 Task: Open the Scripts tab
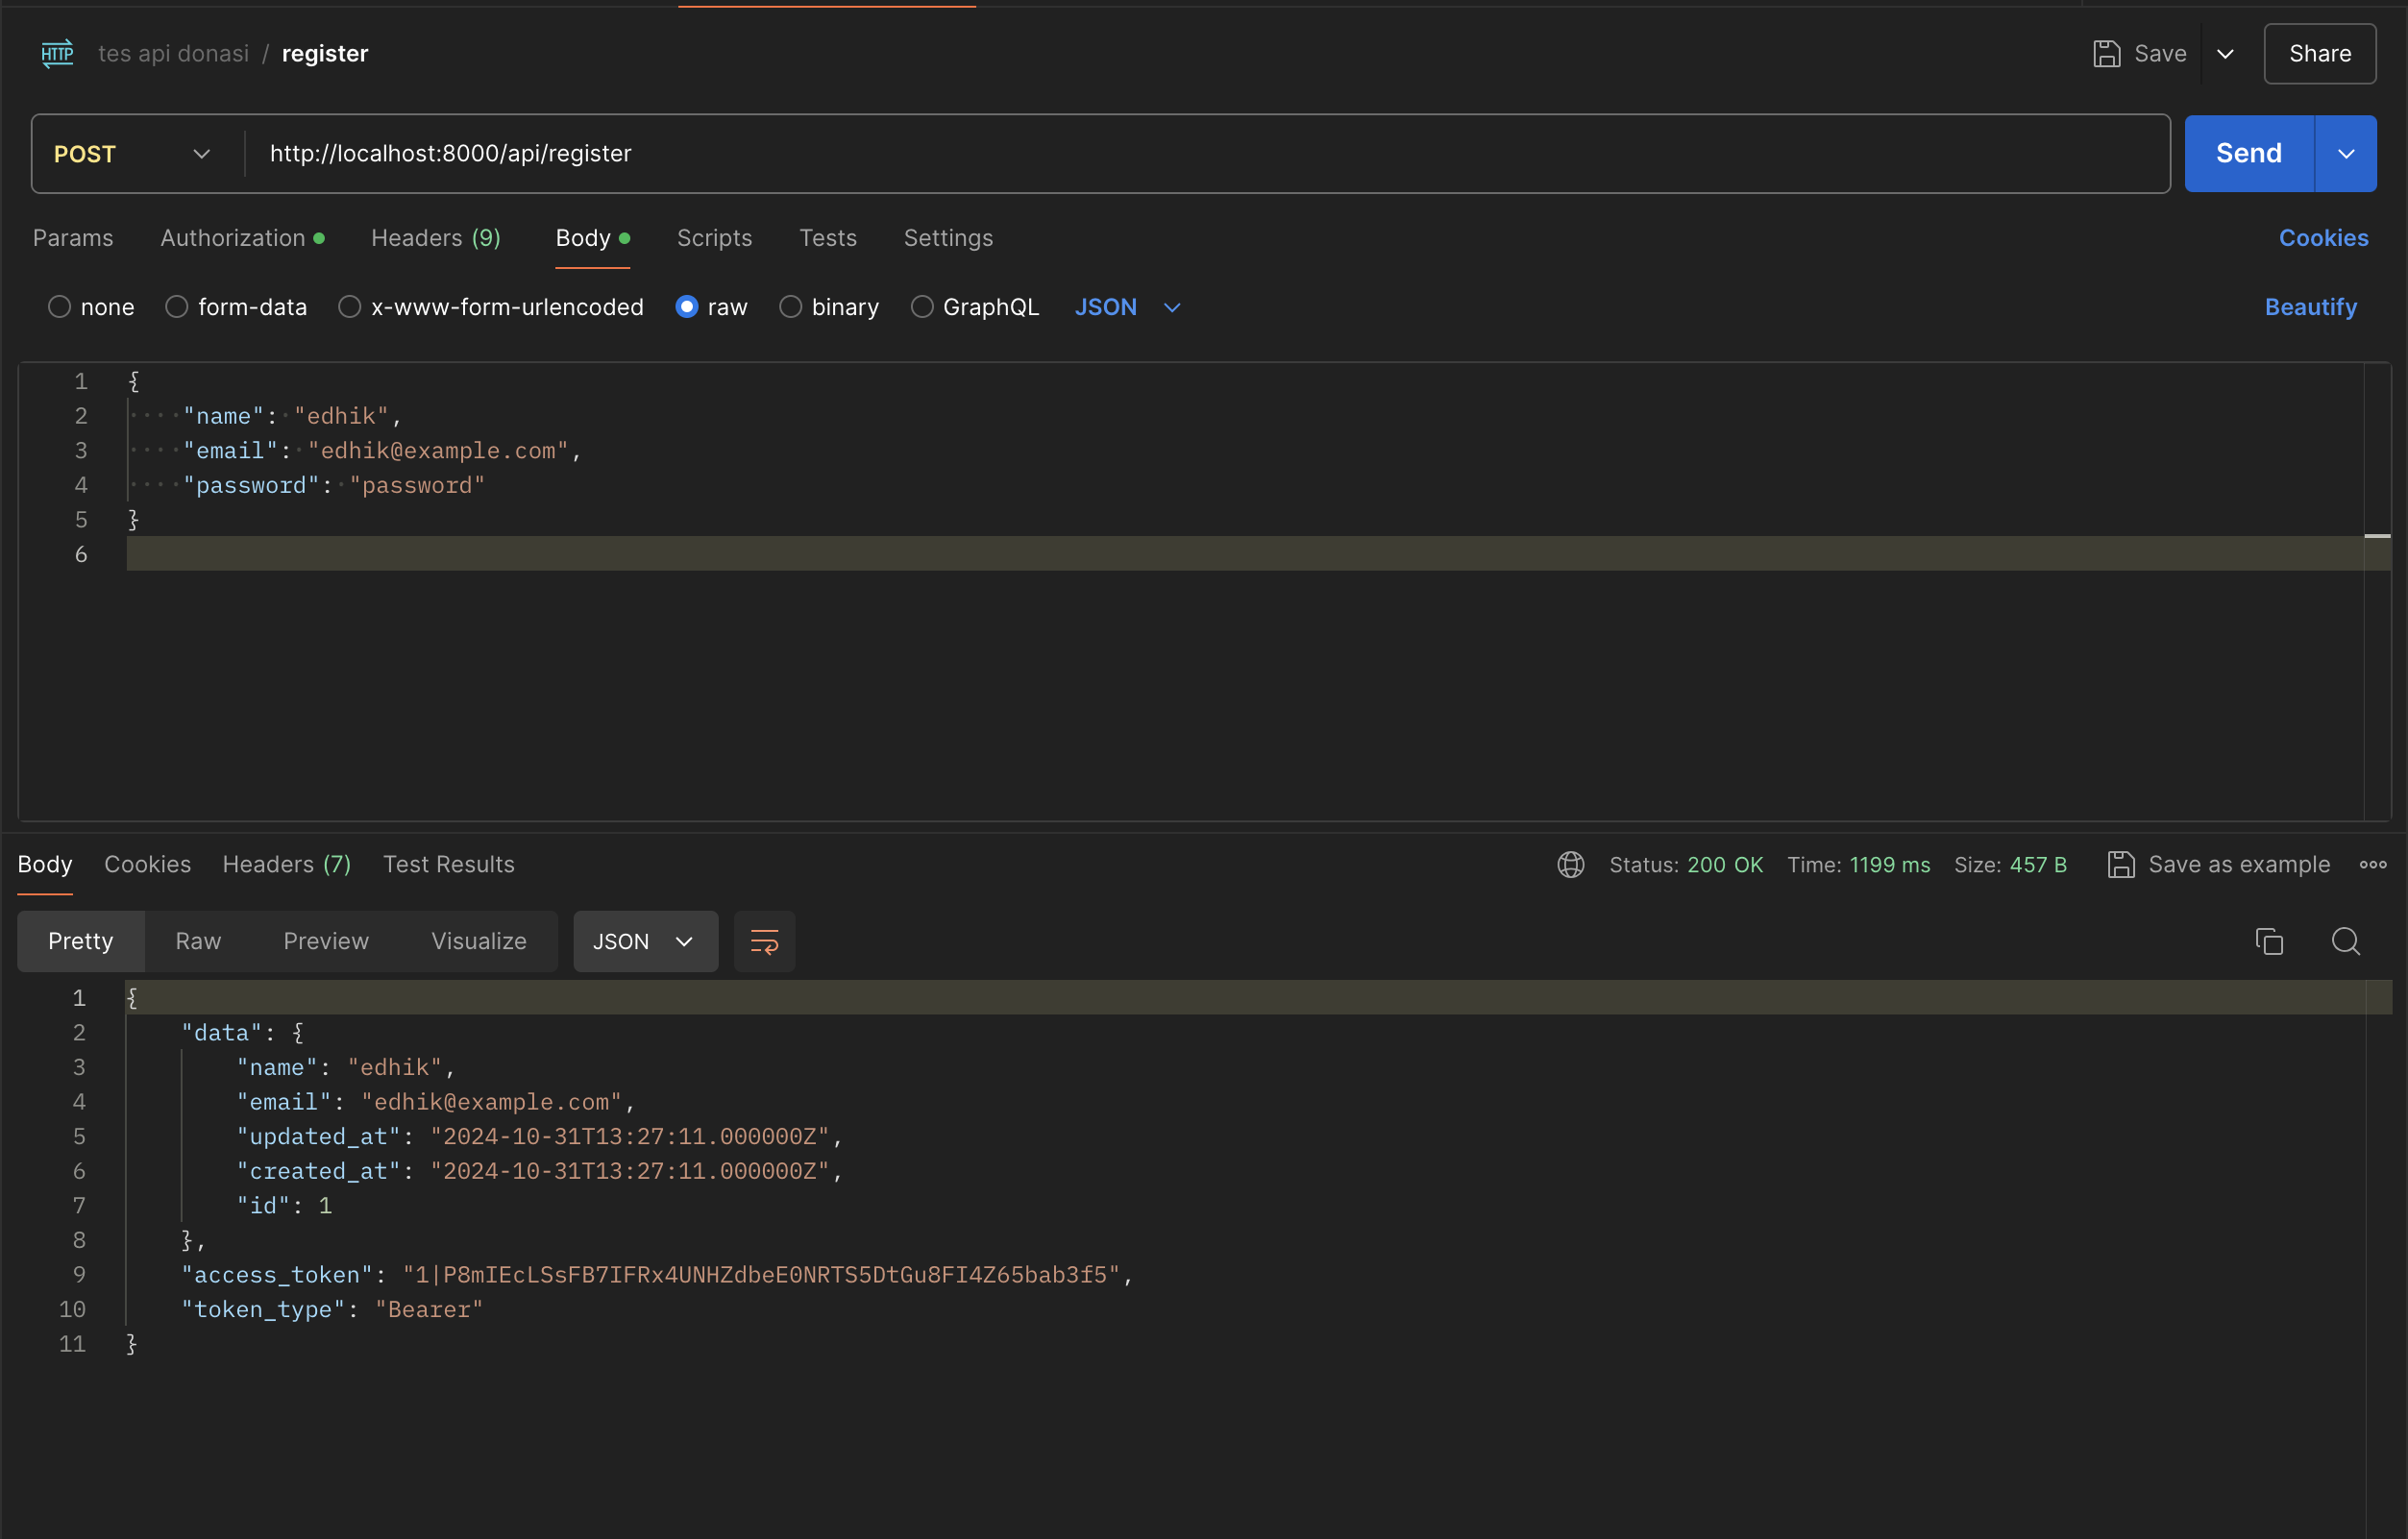pyautogui.click(x=714, y=238)
